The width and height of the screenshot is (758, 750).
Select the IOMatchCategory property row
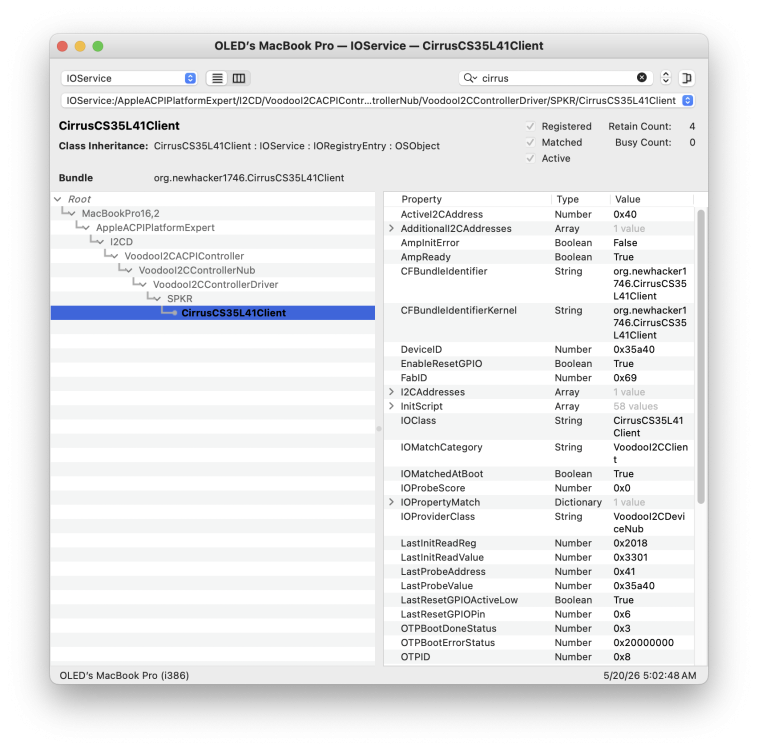pos(539,453)
